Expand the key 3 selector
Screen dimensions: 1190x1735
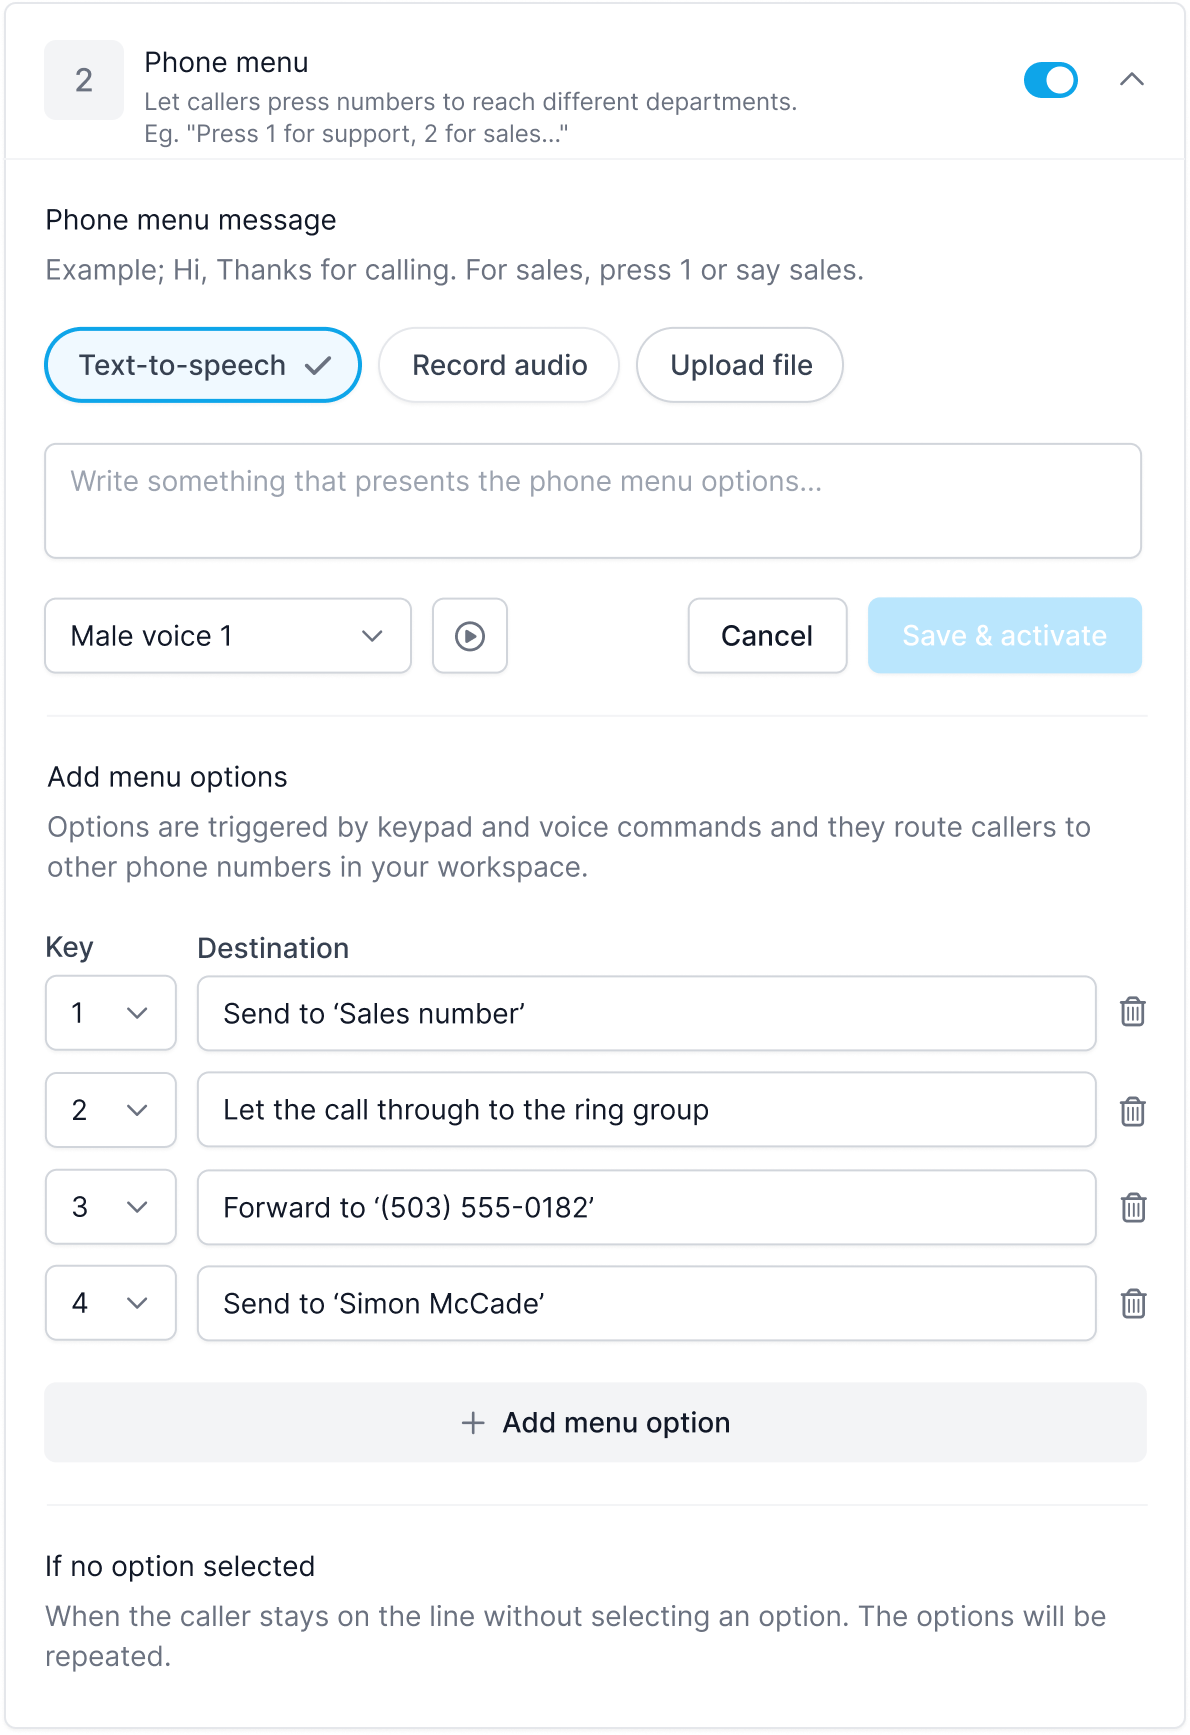pos(111,1207)
